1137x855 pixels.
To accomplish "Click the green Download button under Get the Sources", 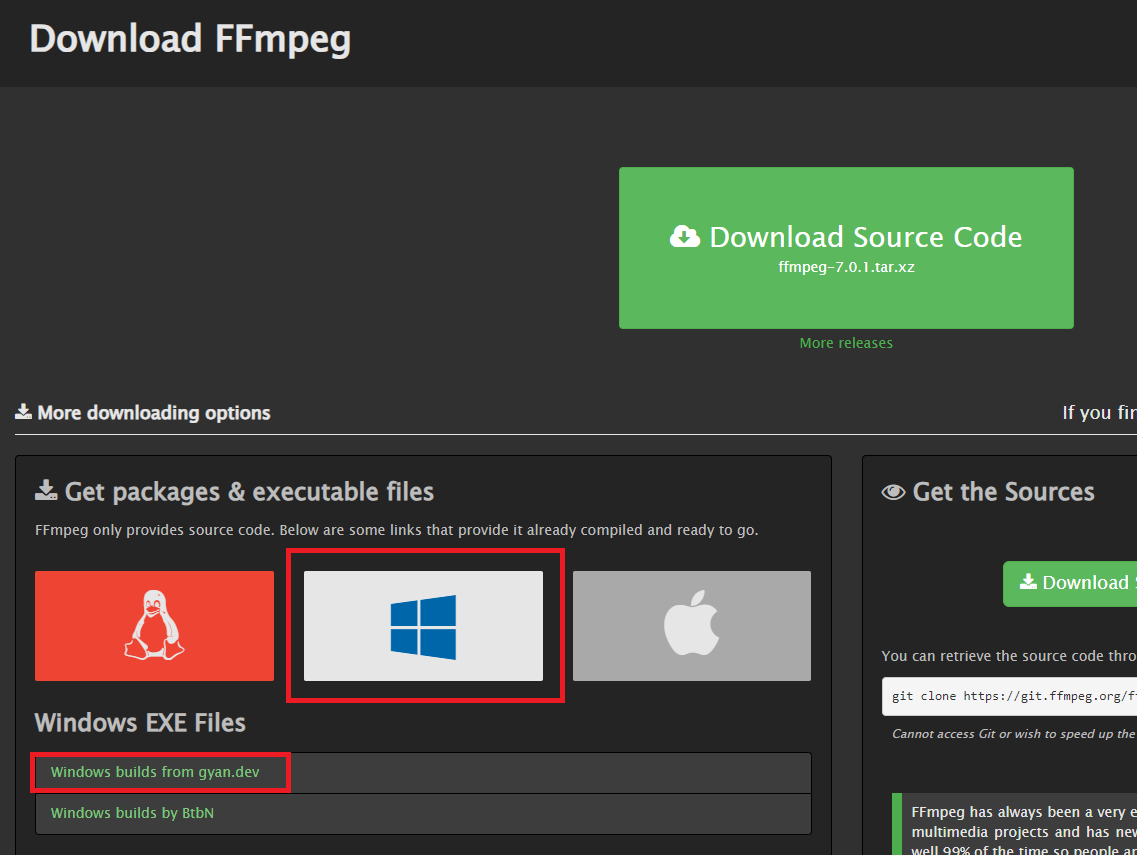I will (x=1070, y=583).
